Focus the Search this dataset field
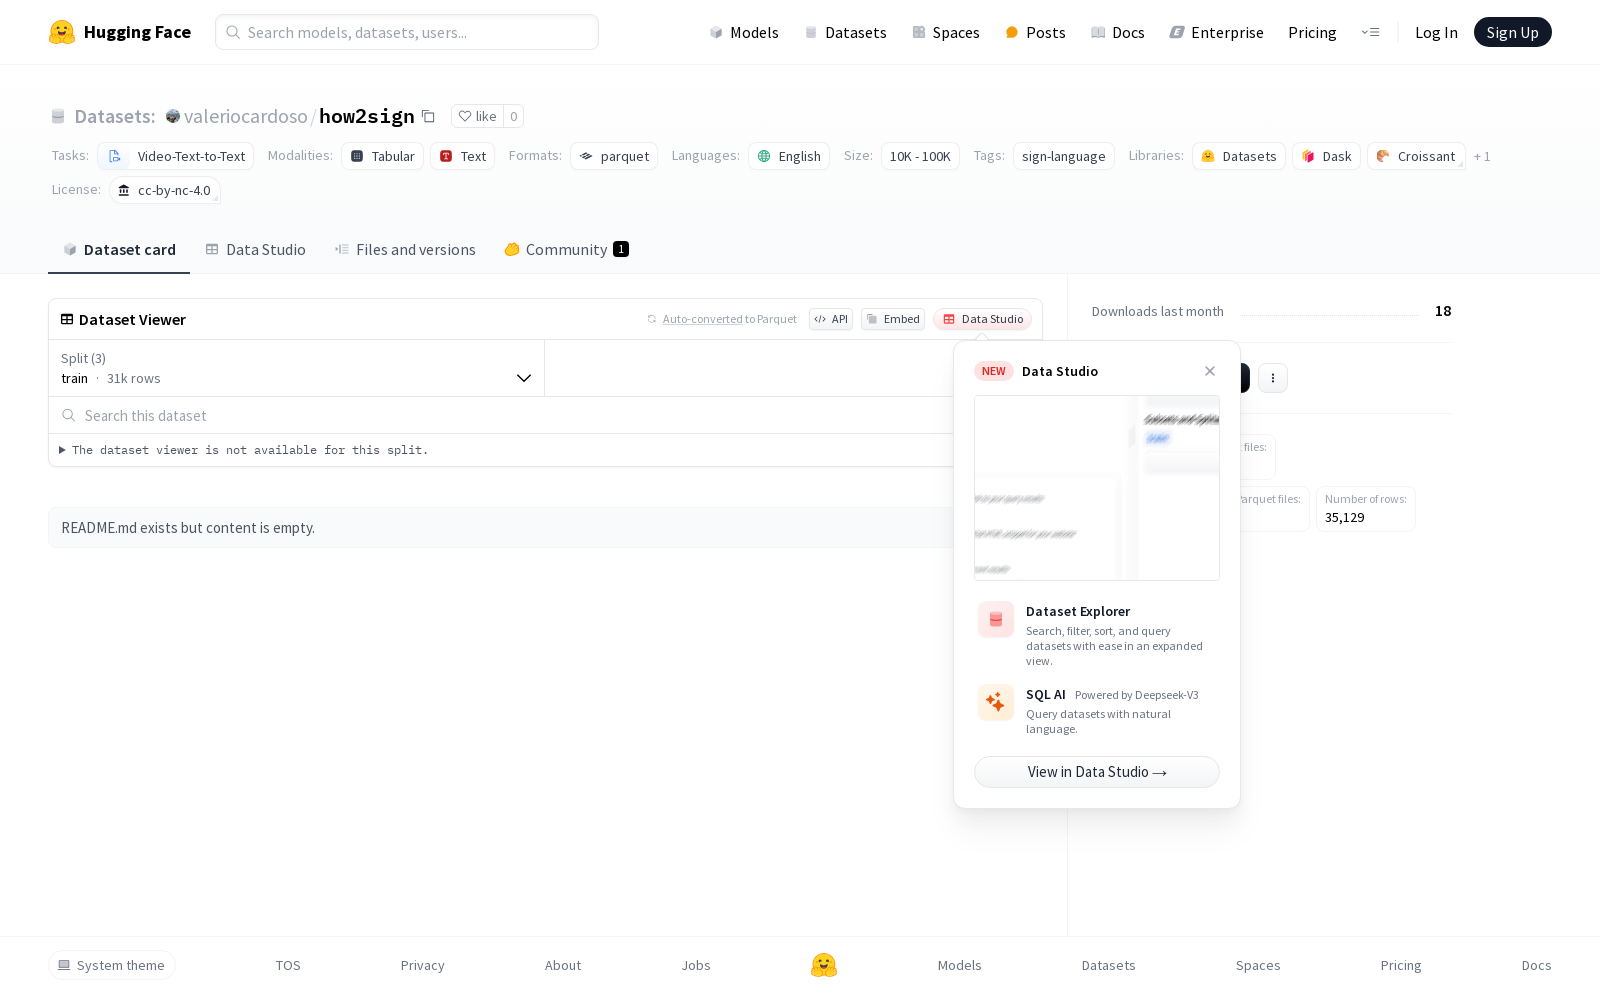The height and width of the screenshot is (1000, 1600). (500, 415)
